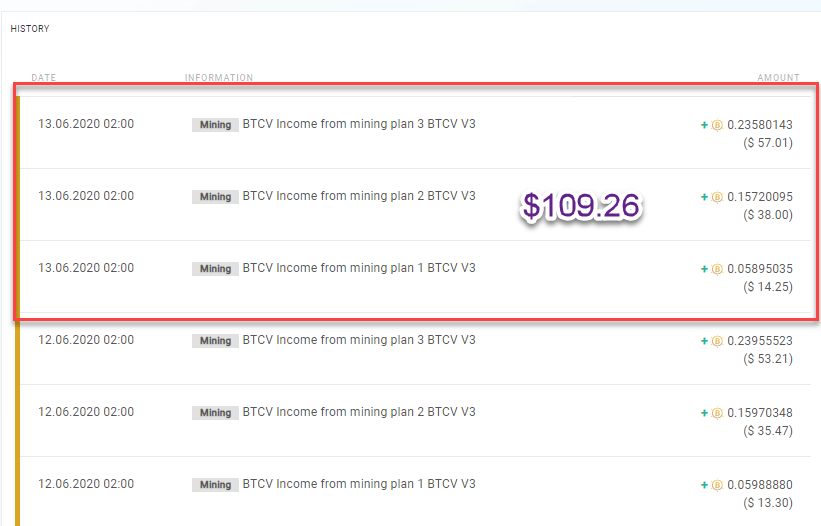Open the 13.06.2020 mining plan 1 income entry
Screen dimensions: 821x526
coord(415,277)
